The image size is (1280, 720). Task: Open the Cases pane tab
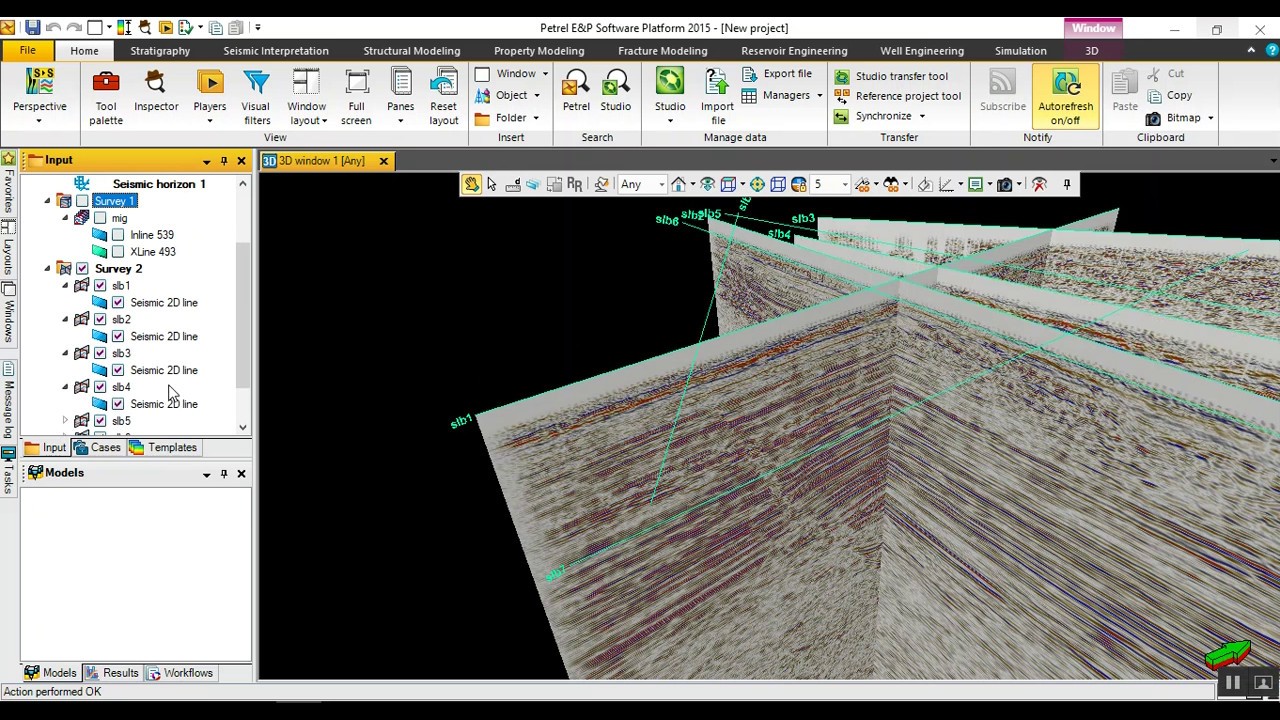pyautogui.click(x=97, y=448)
